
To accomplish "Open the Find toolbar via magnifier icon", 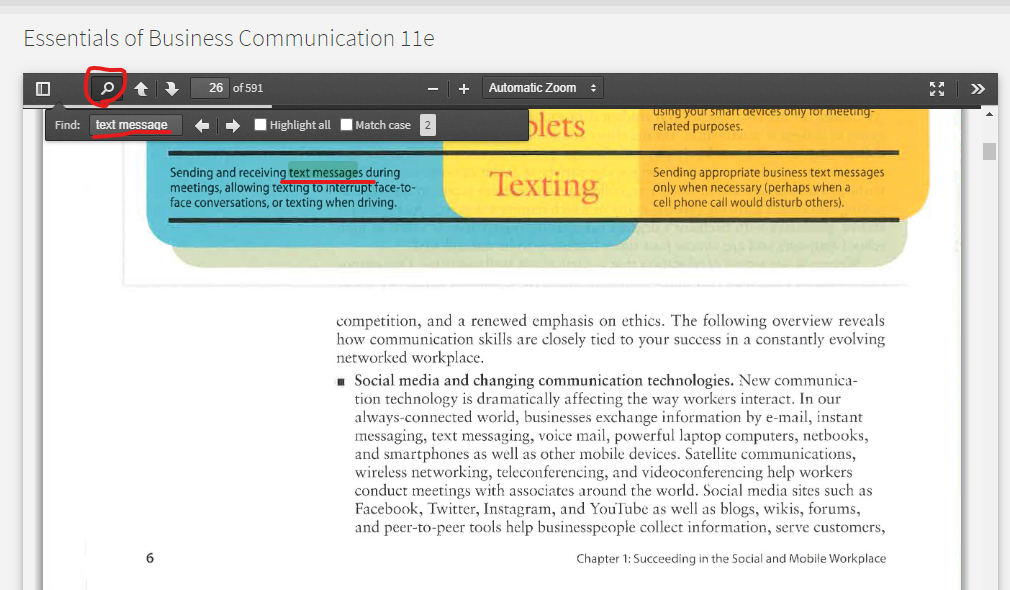I will [104, 88].
